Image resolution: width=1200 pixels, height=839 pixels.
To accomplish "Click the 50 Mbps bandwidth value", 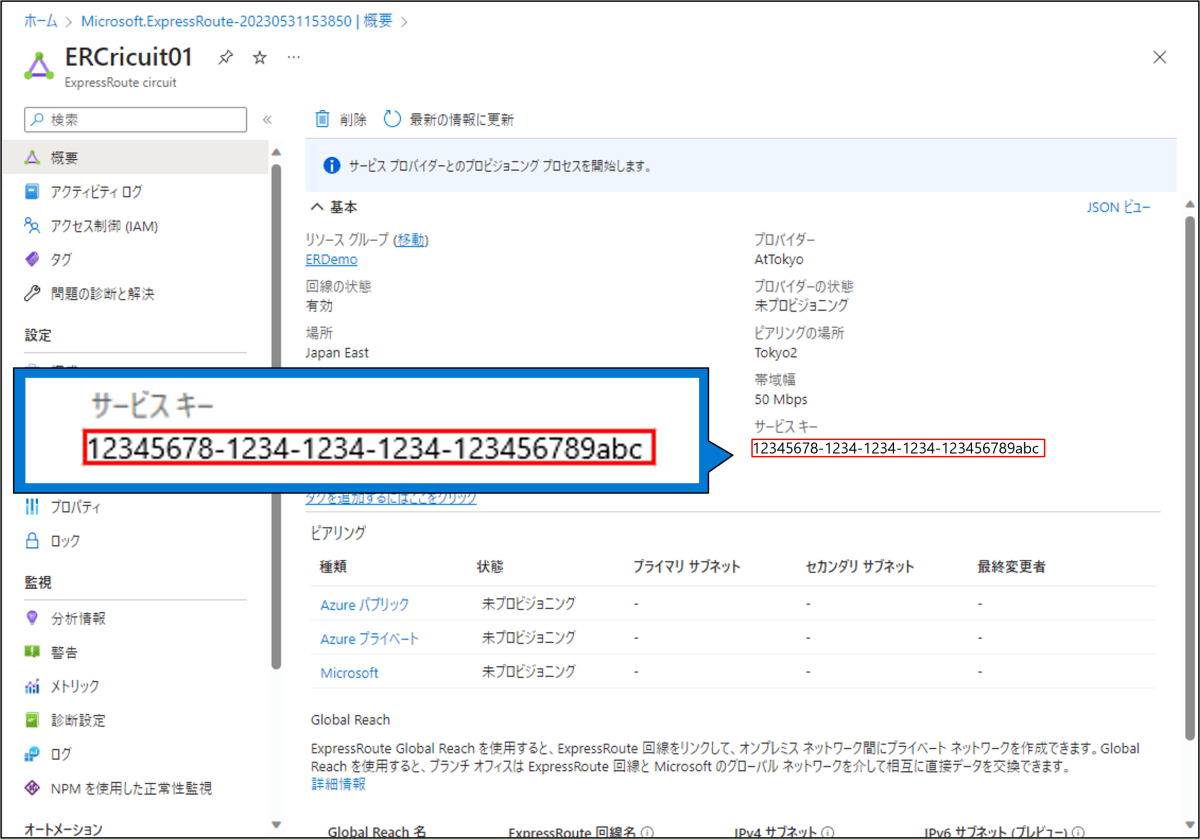I will (x=781, y=399).
